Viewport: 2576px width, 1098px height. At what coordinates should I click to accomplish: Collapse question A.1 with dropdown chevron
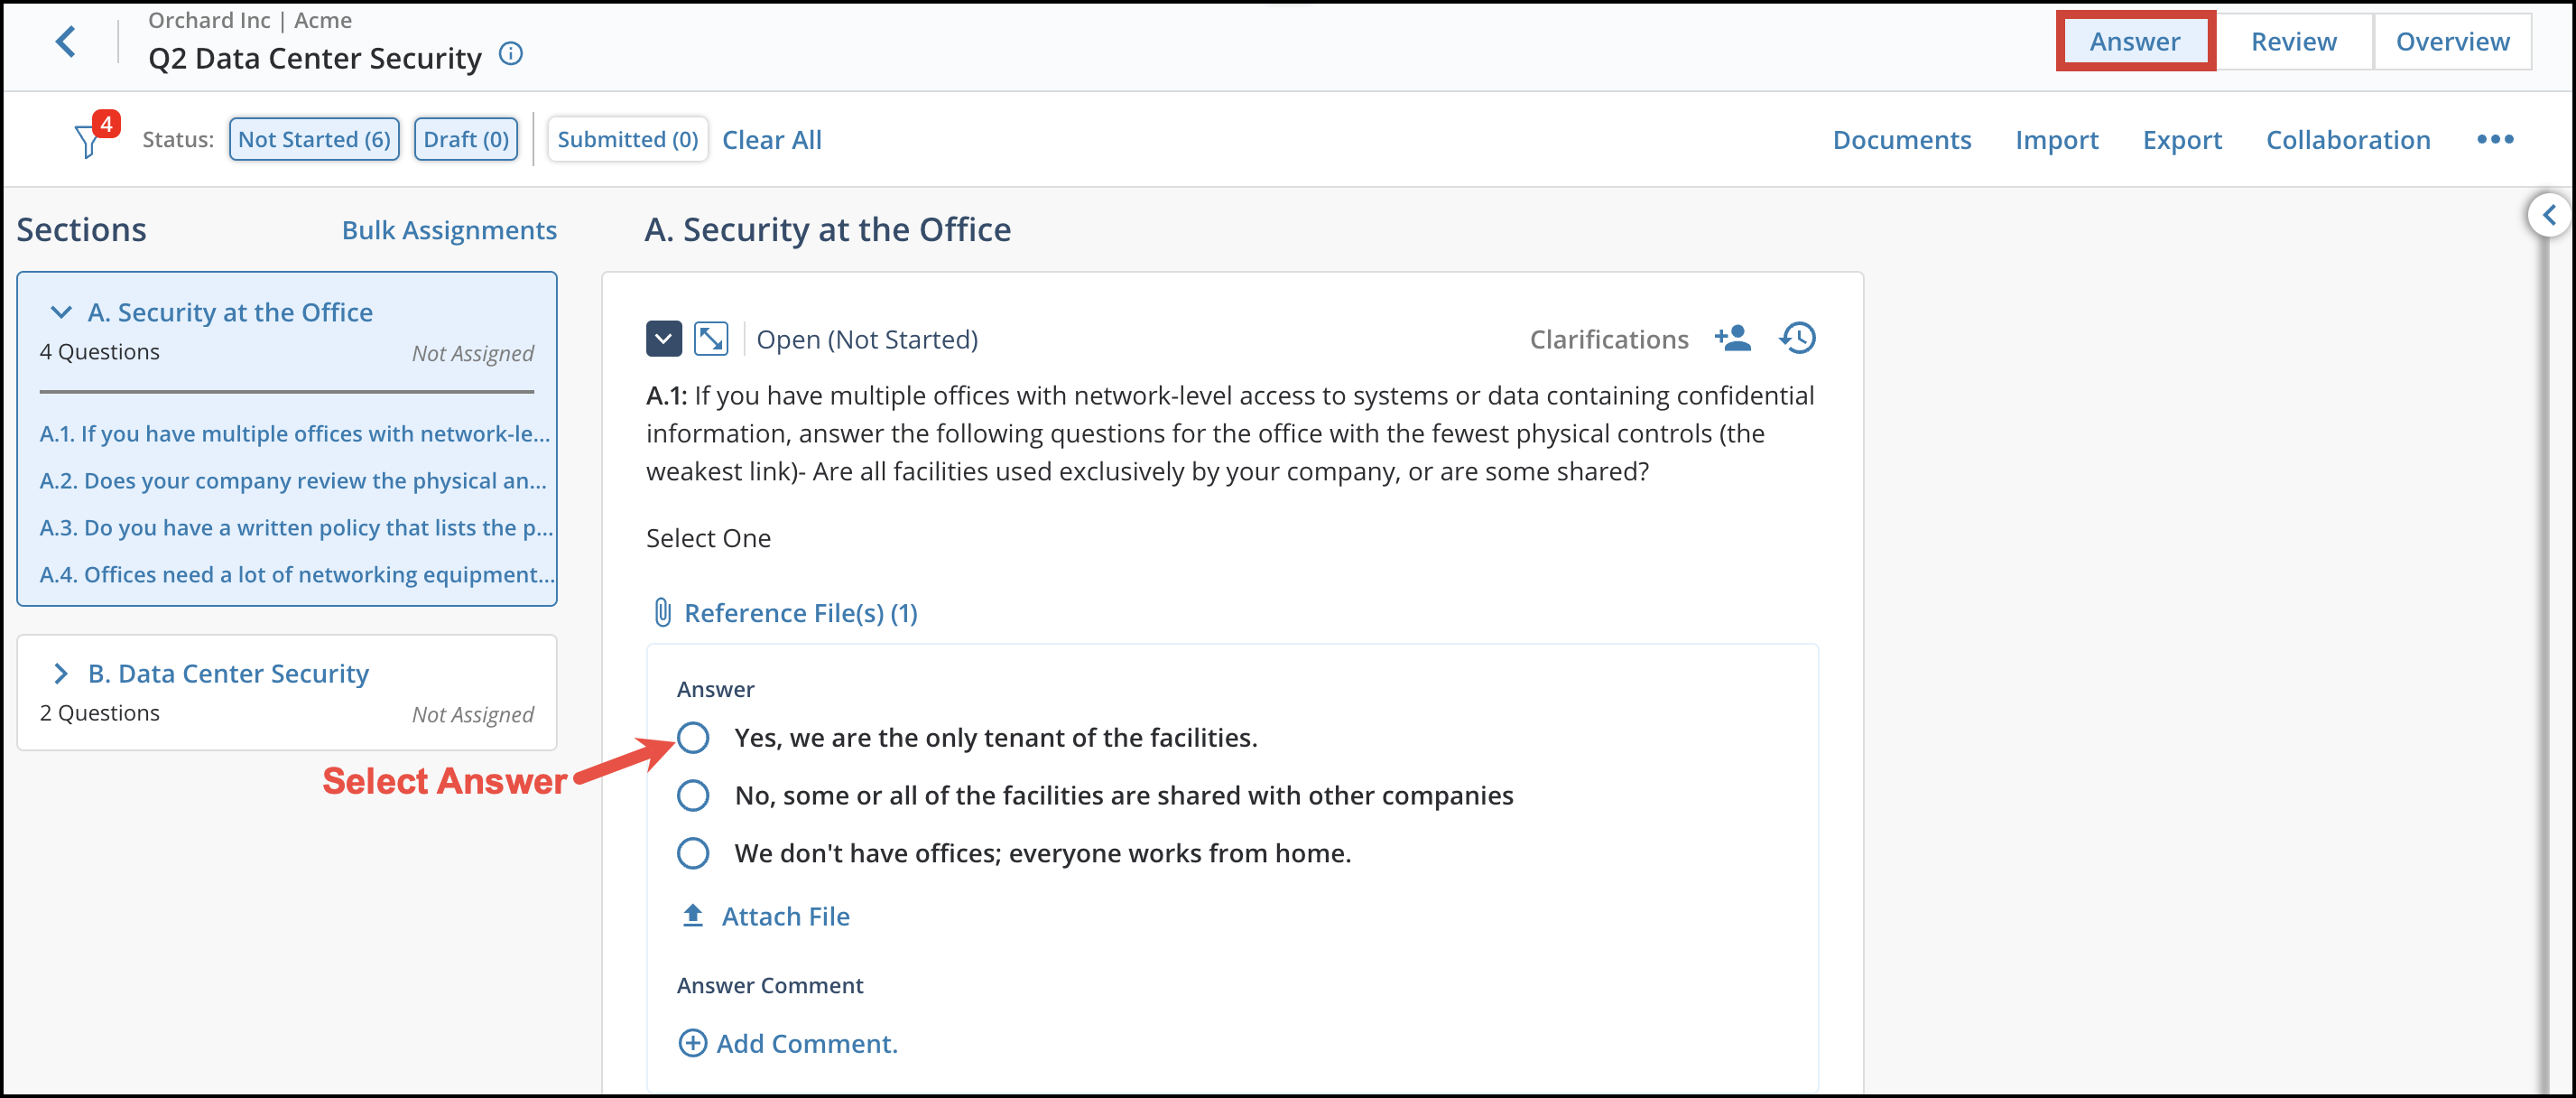pos(663,339)
